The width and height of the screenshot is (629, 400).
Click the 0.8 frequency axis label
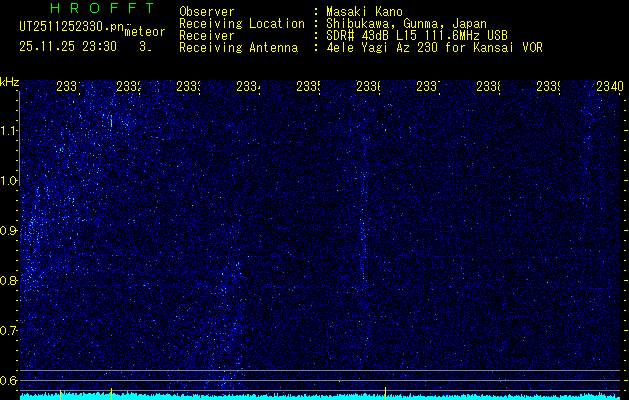tap(9, 280)
